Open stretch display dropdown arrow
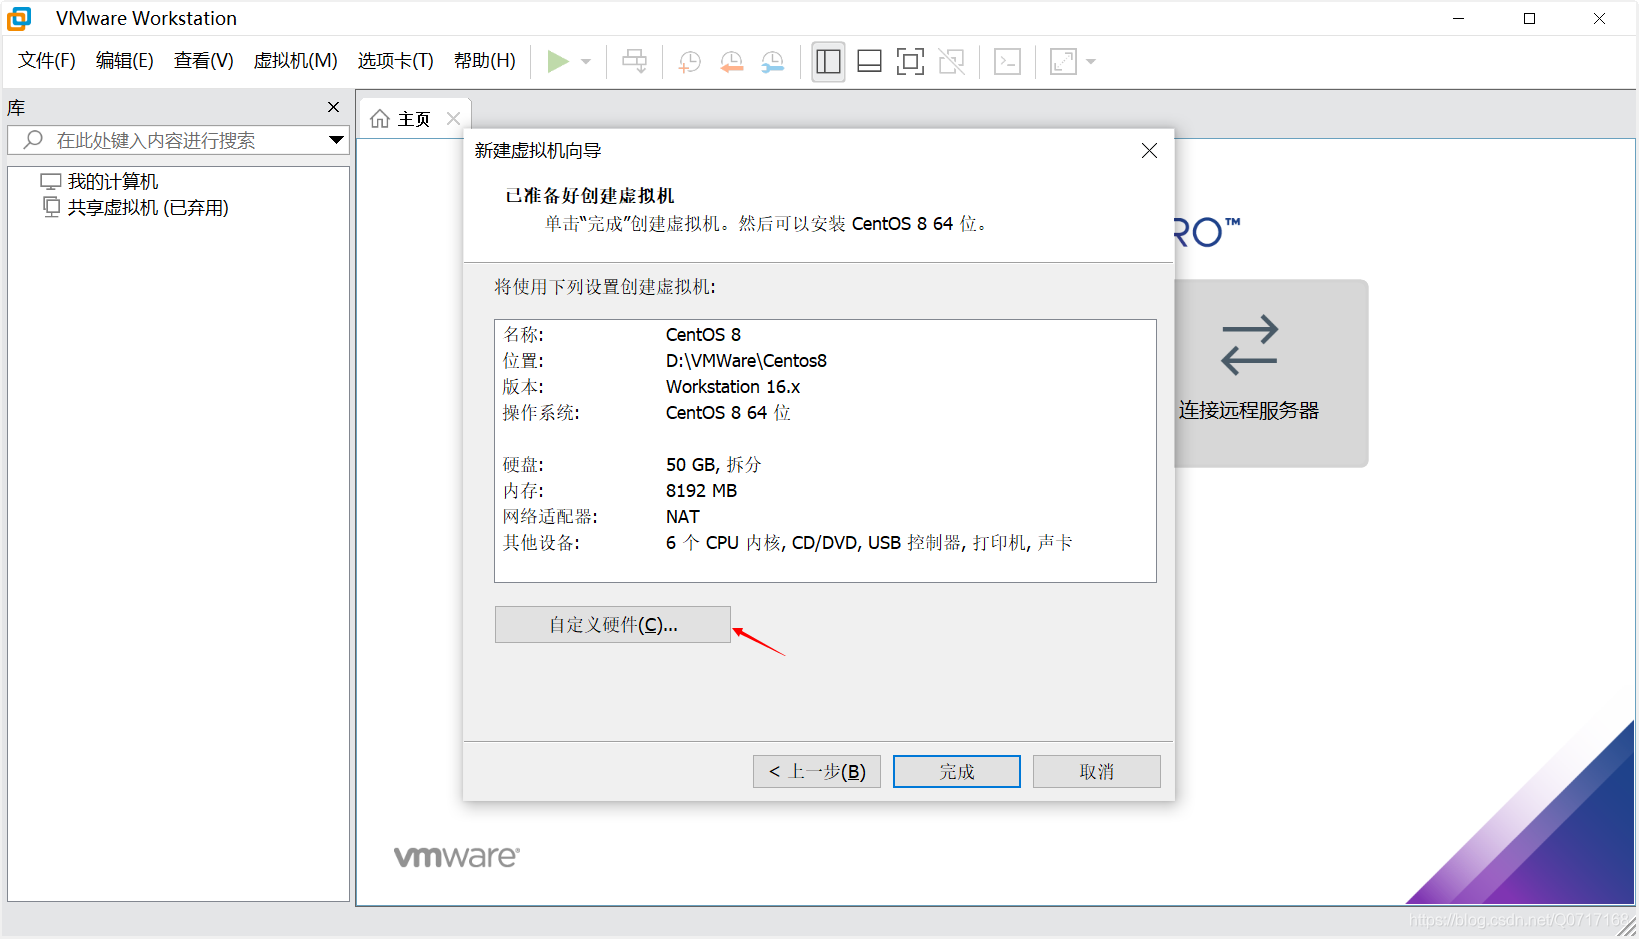Screen dimensions: 1639x939 pyautogui.click(x=1091, y=62)
